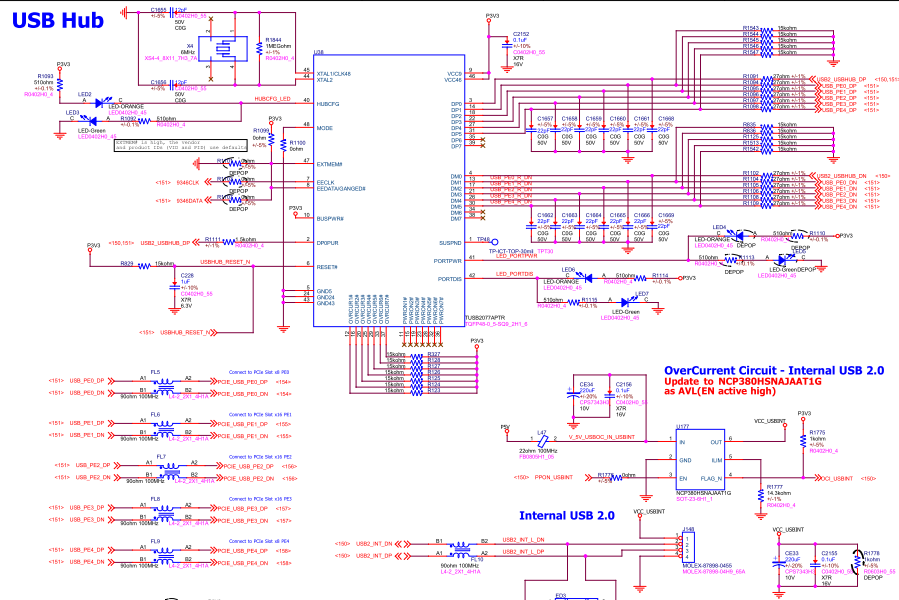Select the TP48 test point
Image resolution: width=899 pixels, height=600 pixels.
[x=494, y=241]
